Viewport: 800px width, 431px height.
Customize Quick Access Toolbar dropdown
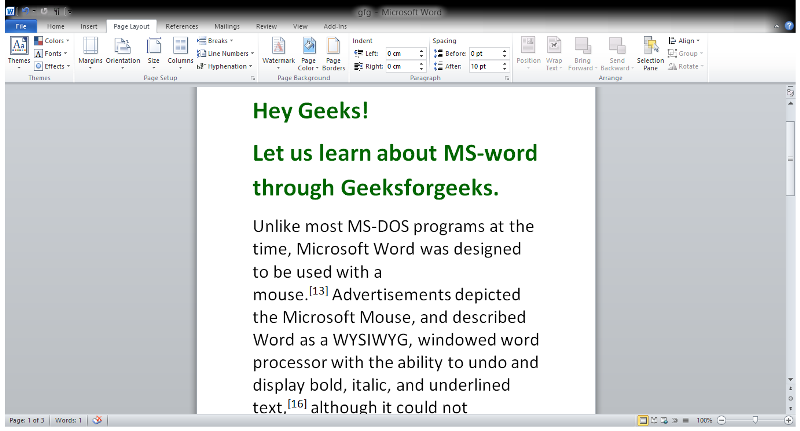coord(68,12)
